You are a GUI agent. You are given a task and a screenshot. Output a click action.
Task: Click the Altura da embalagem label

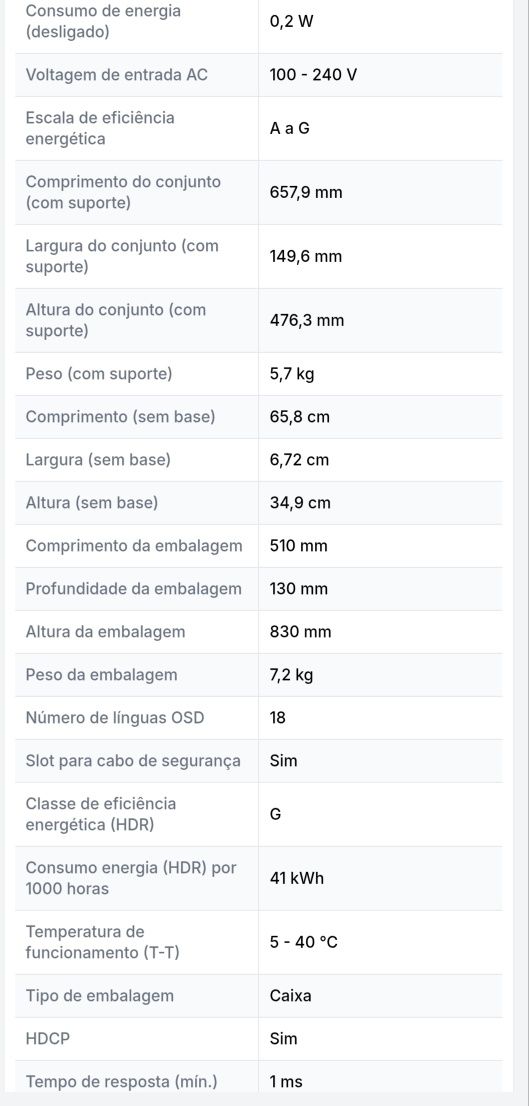click(x=106, y=632)
